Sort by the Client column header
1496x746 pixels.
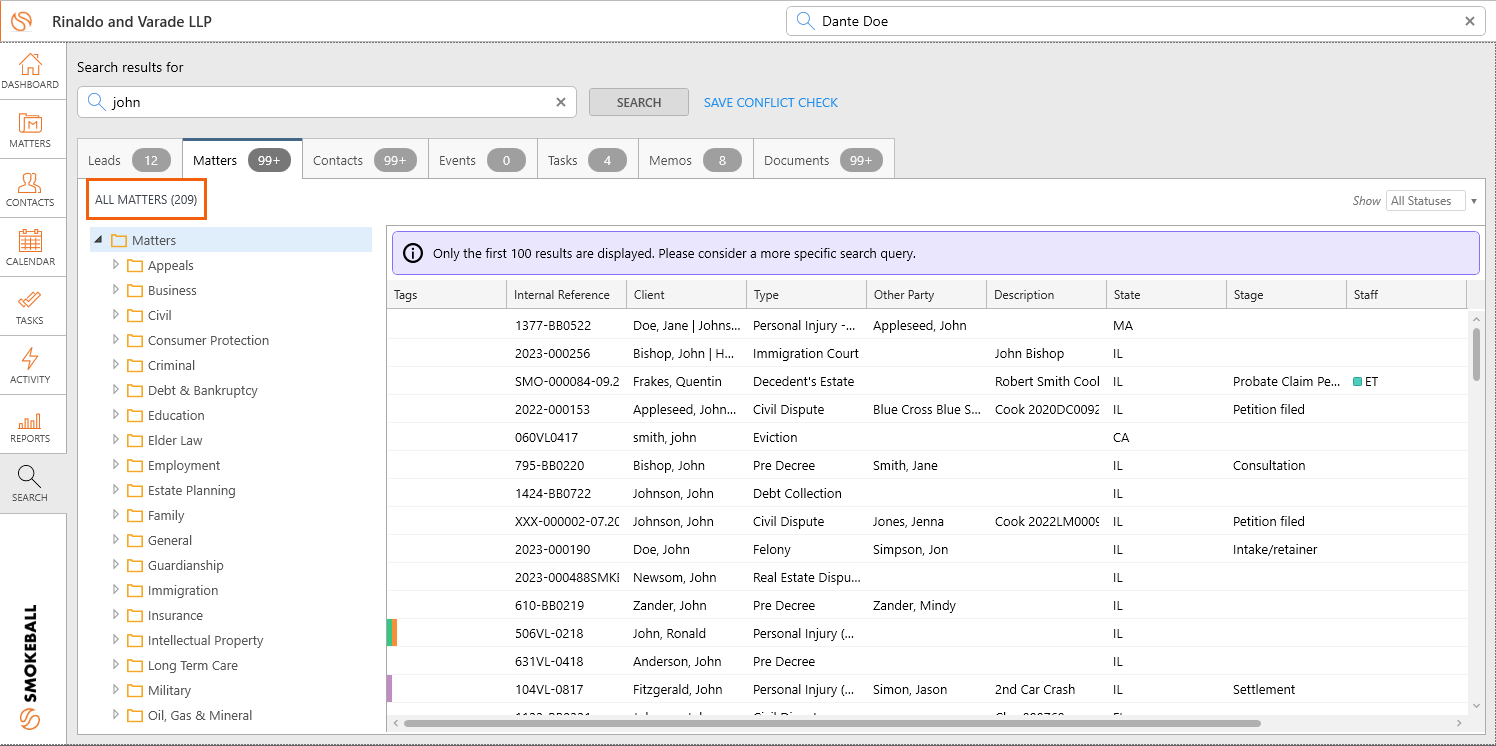click(x=687, y=295)
